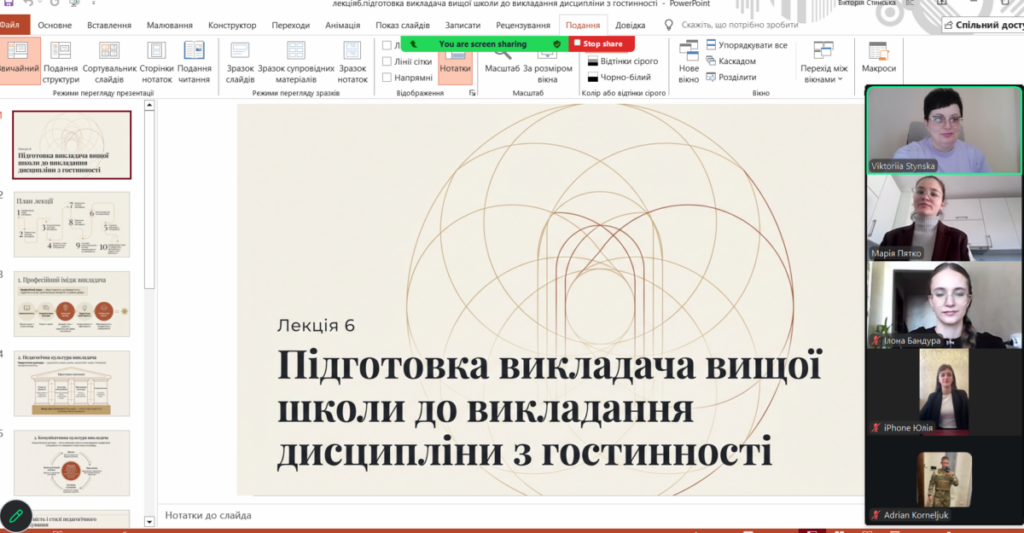Click Cascade windows (Каскадом)
The width and height of the screenshot is (1024, 533).
(x=736, y=61)
